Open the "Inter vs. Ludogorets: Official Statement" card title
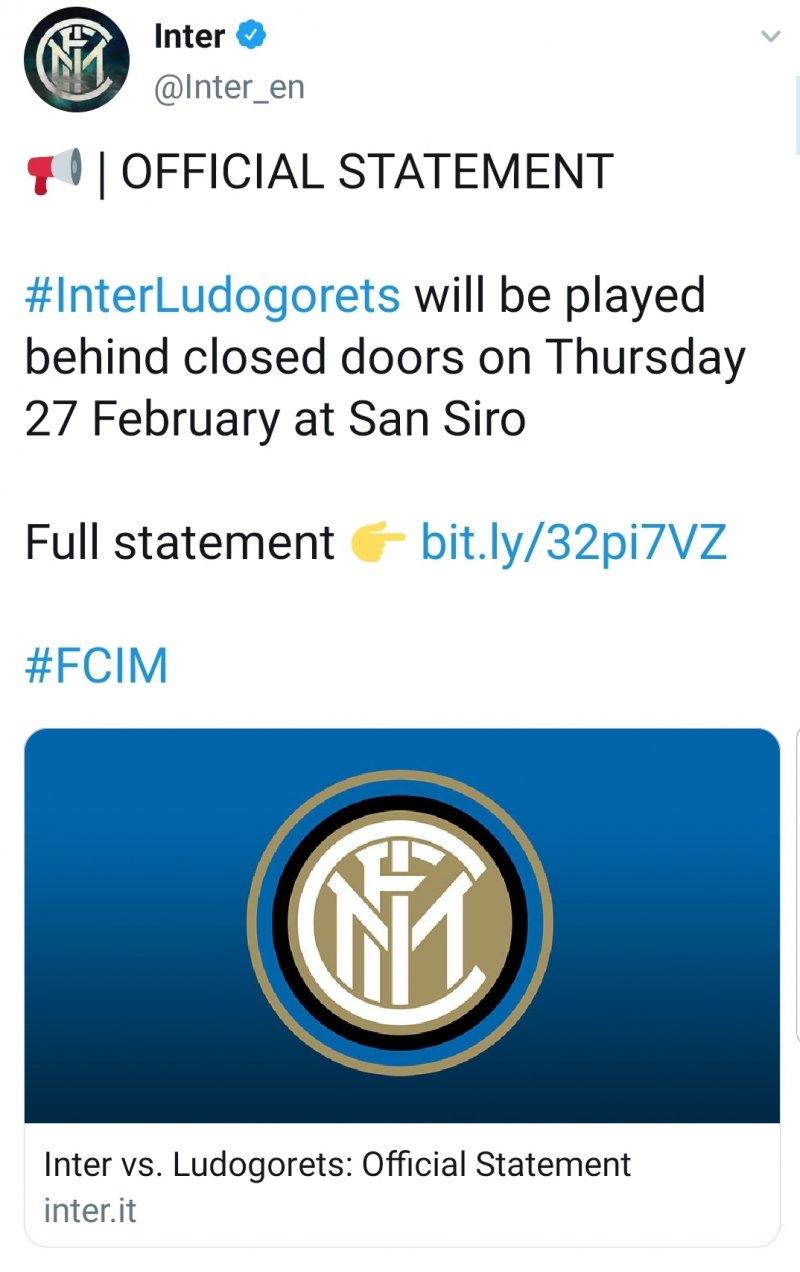 coord(337,1164)
